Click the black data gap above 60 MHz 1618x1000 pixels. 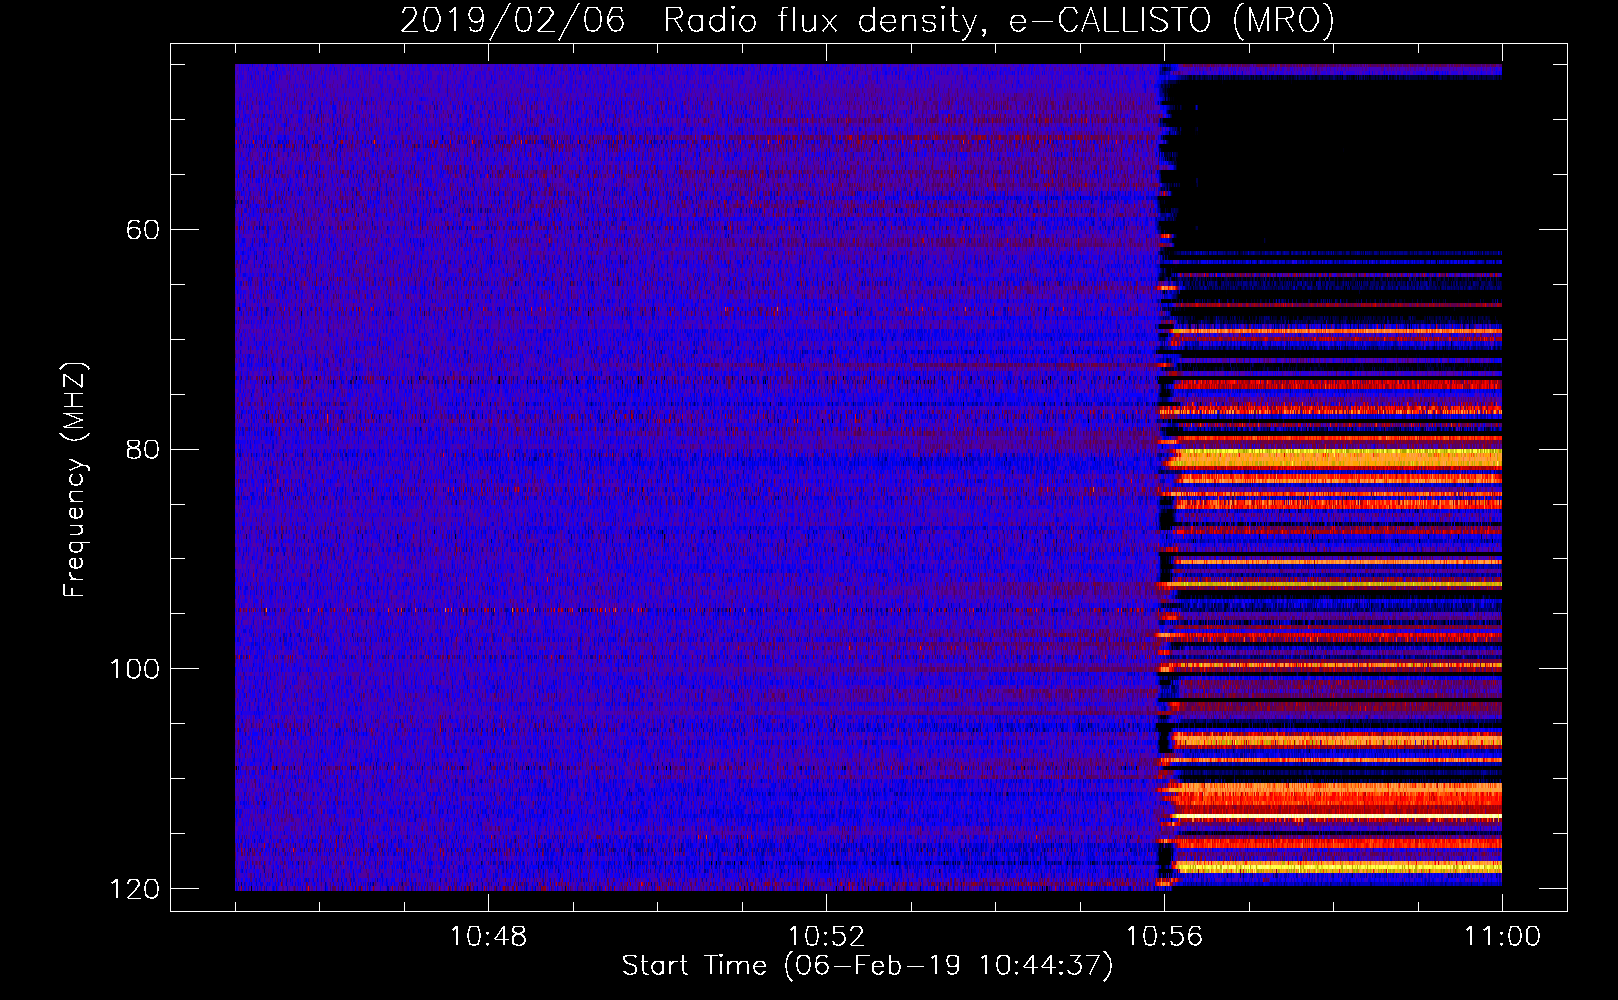point(1335,165)
